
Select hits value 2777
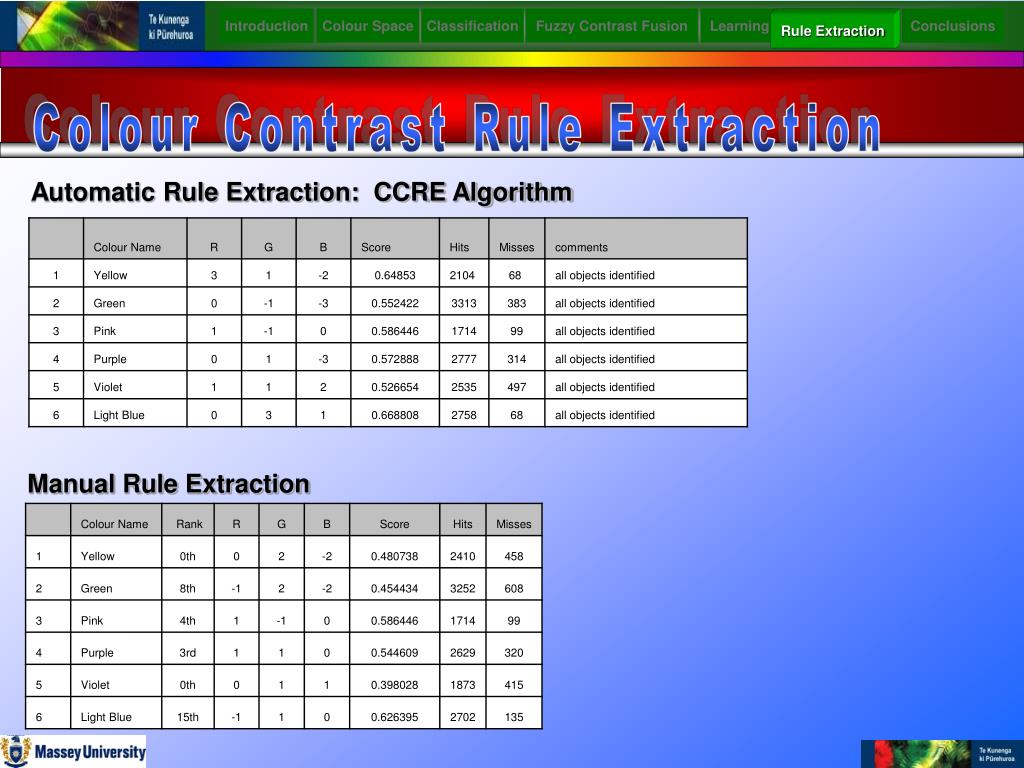coord(463,359)
